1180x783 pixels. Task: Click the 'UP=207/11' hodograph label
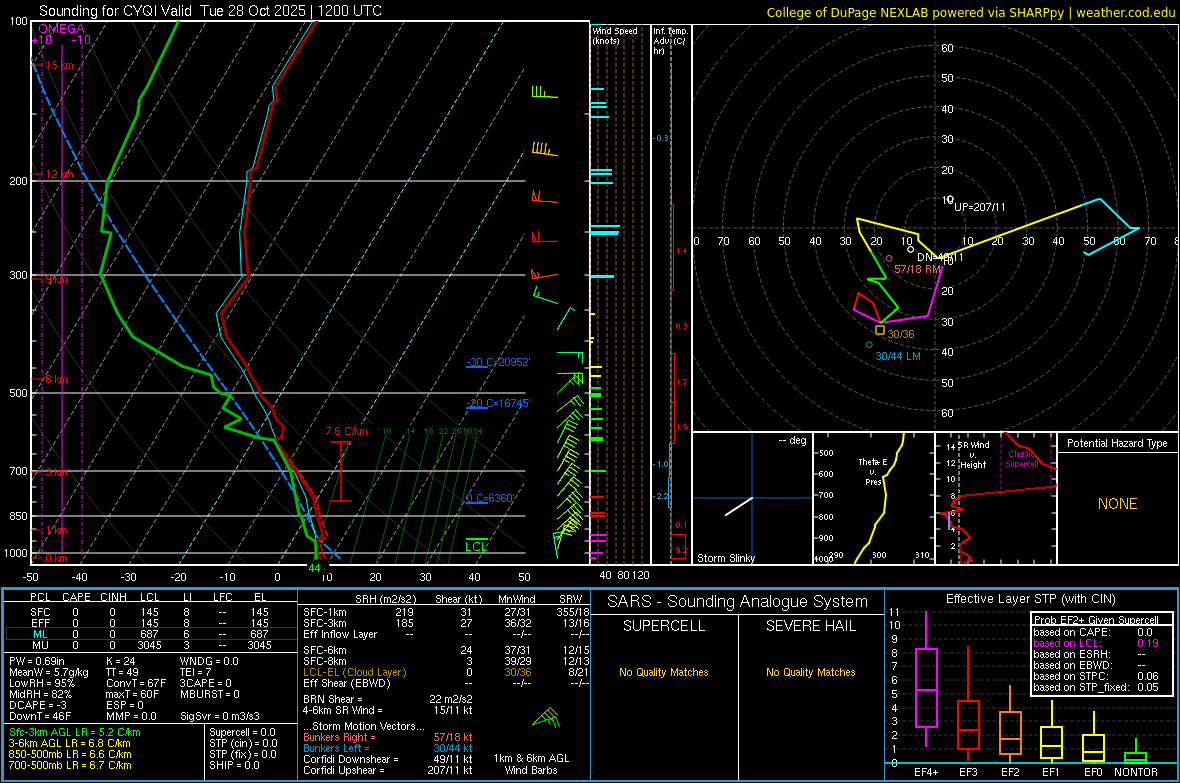[980, 207]
